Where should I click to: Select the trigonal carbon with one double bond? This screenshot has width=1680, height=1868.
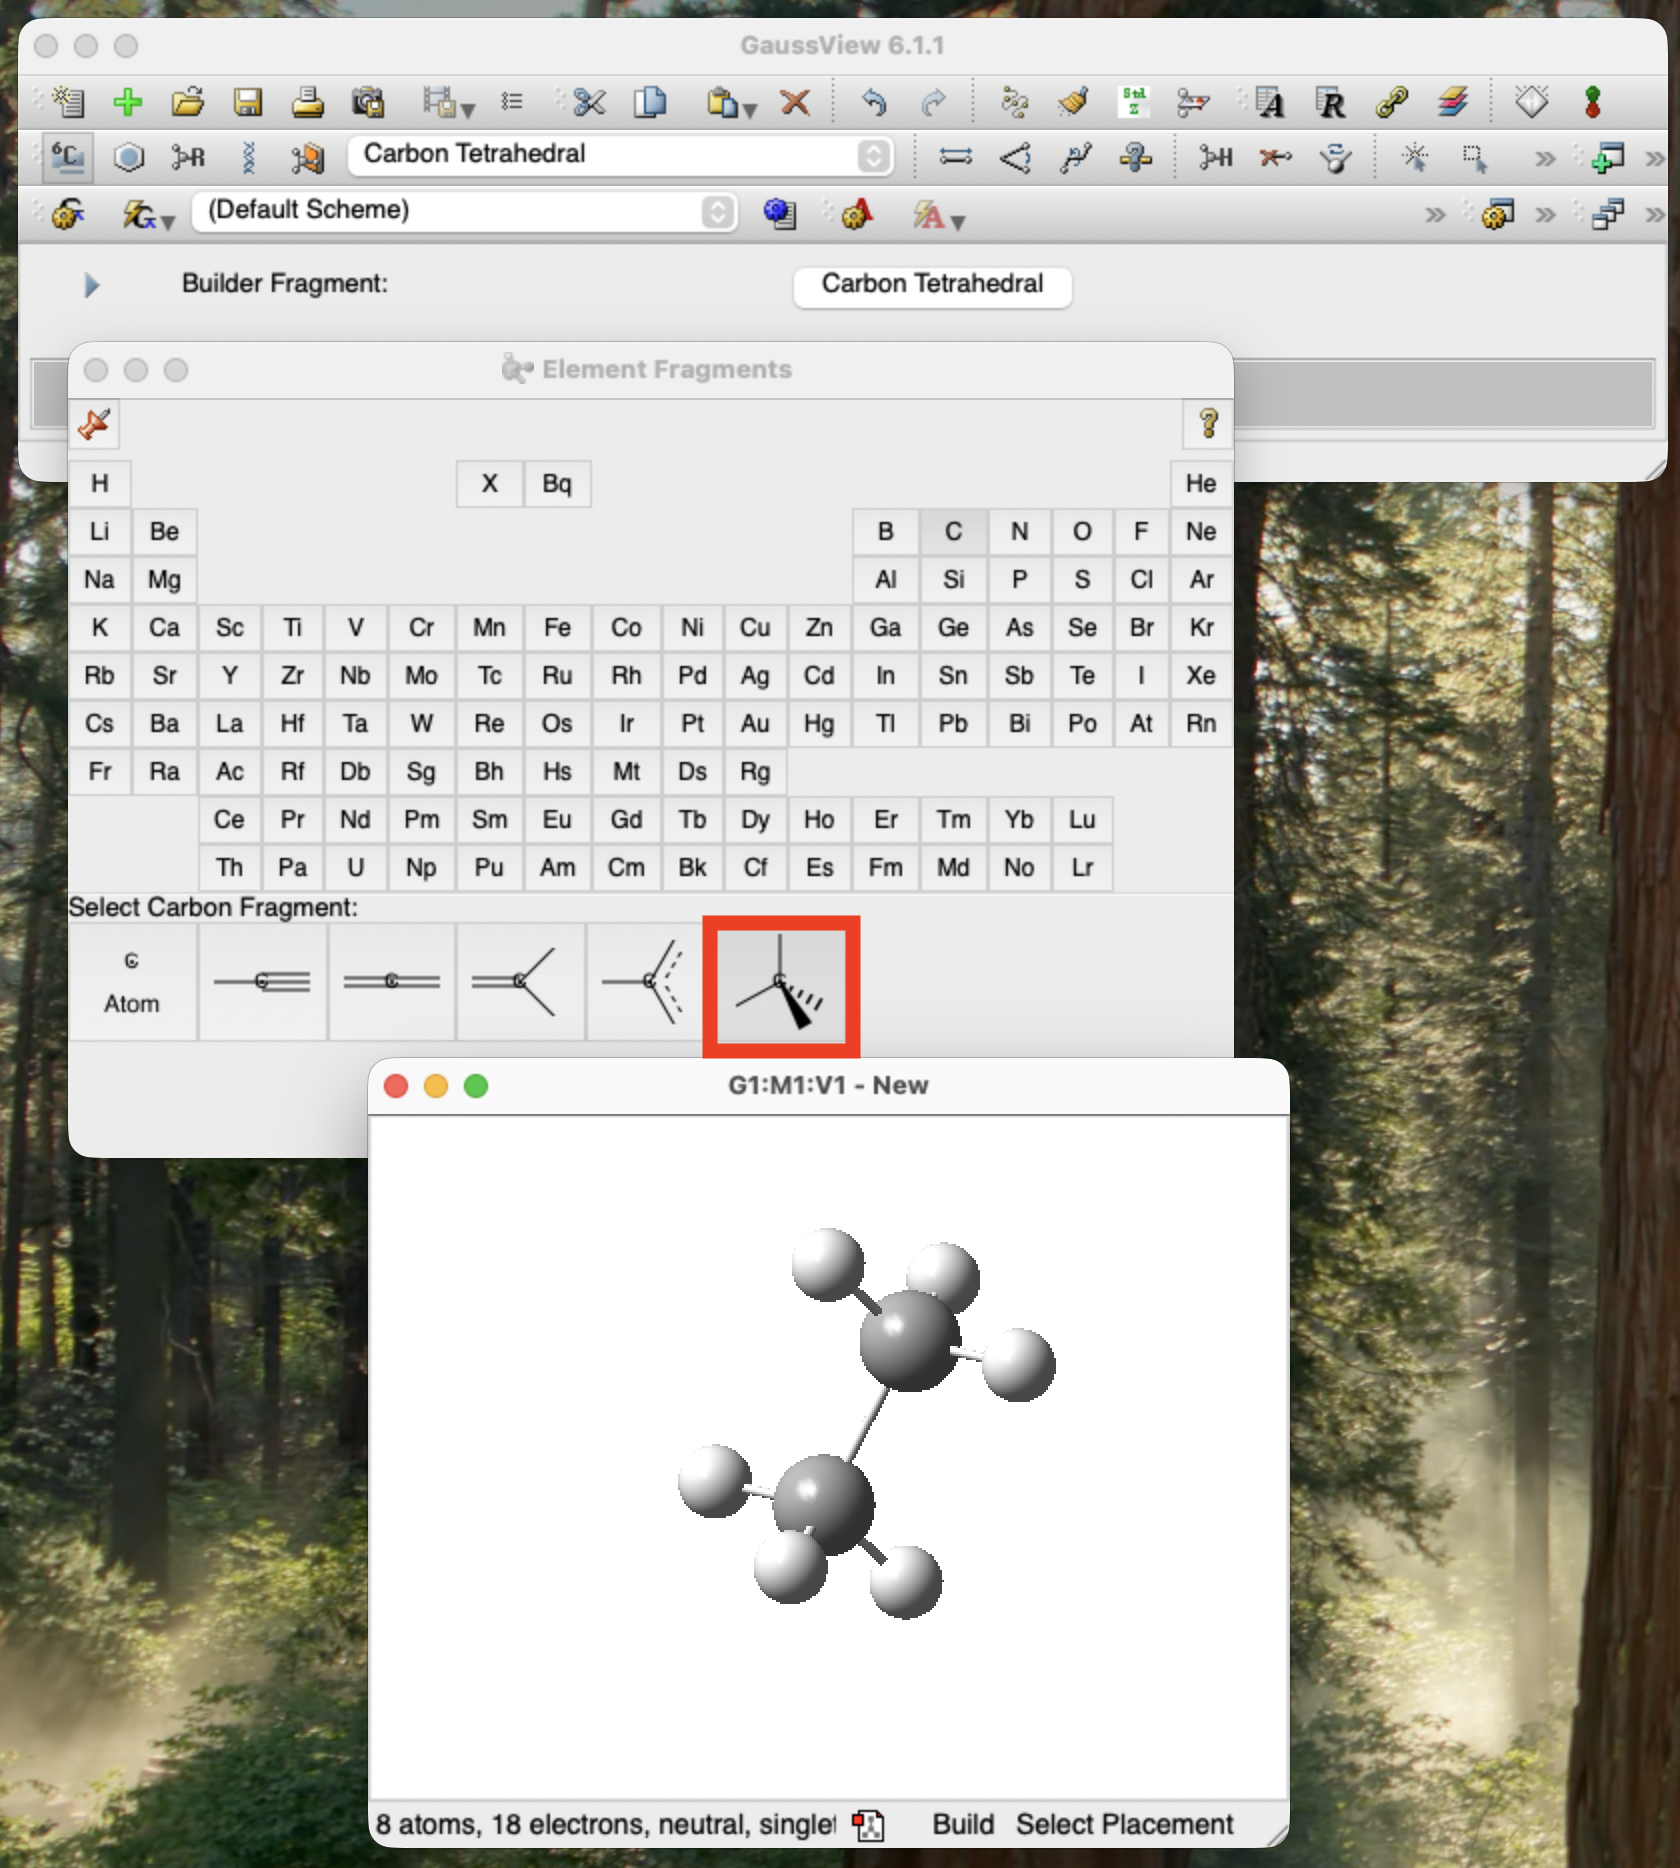point(520,982)
